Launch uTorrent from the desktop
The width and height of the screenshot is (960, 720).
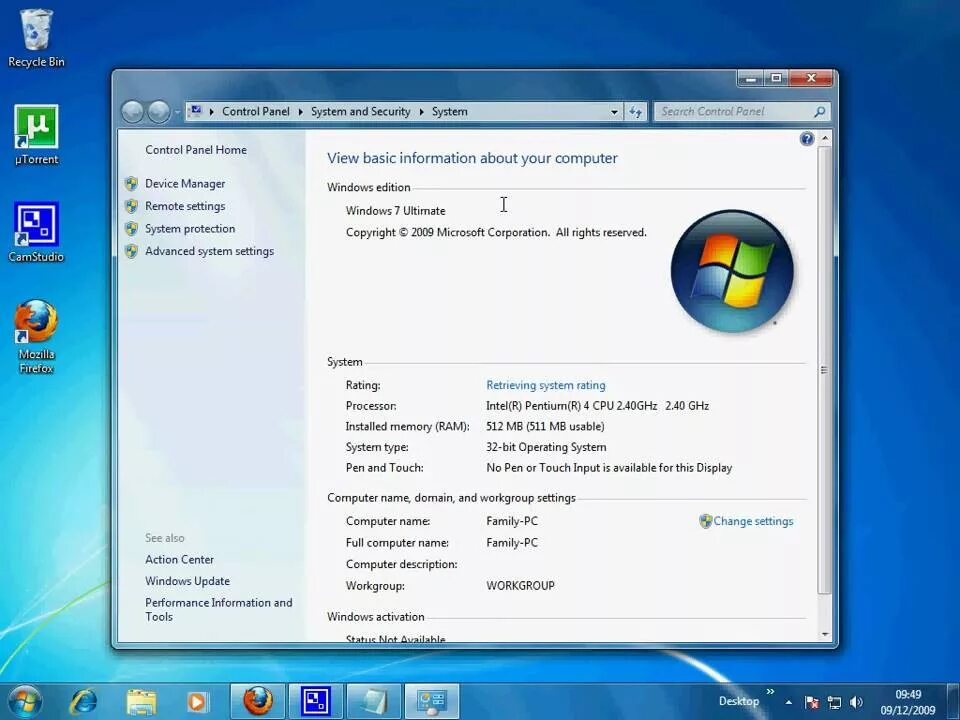36,133
